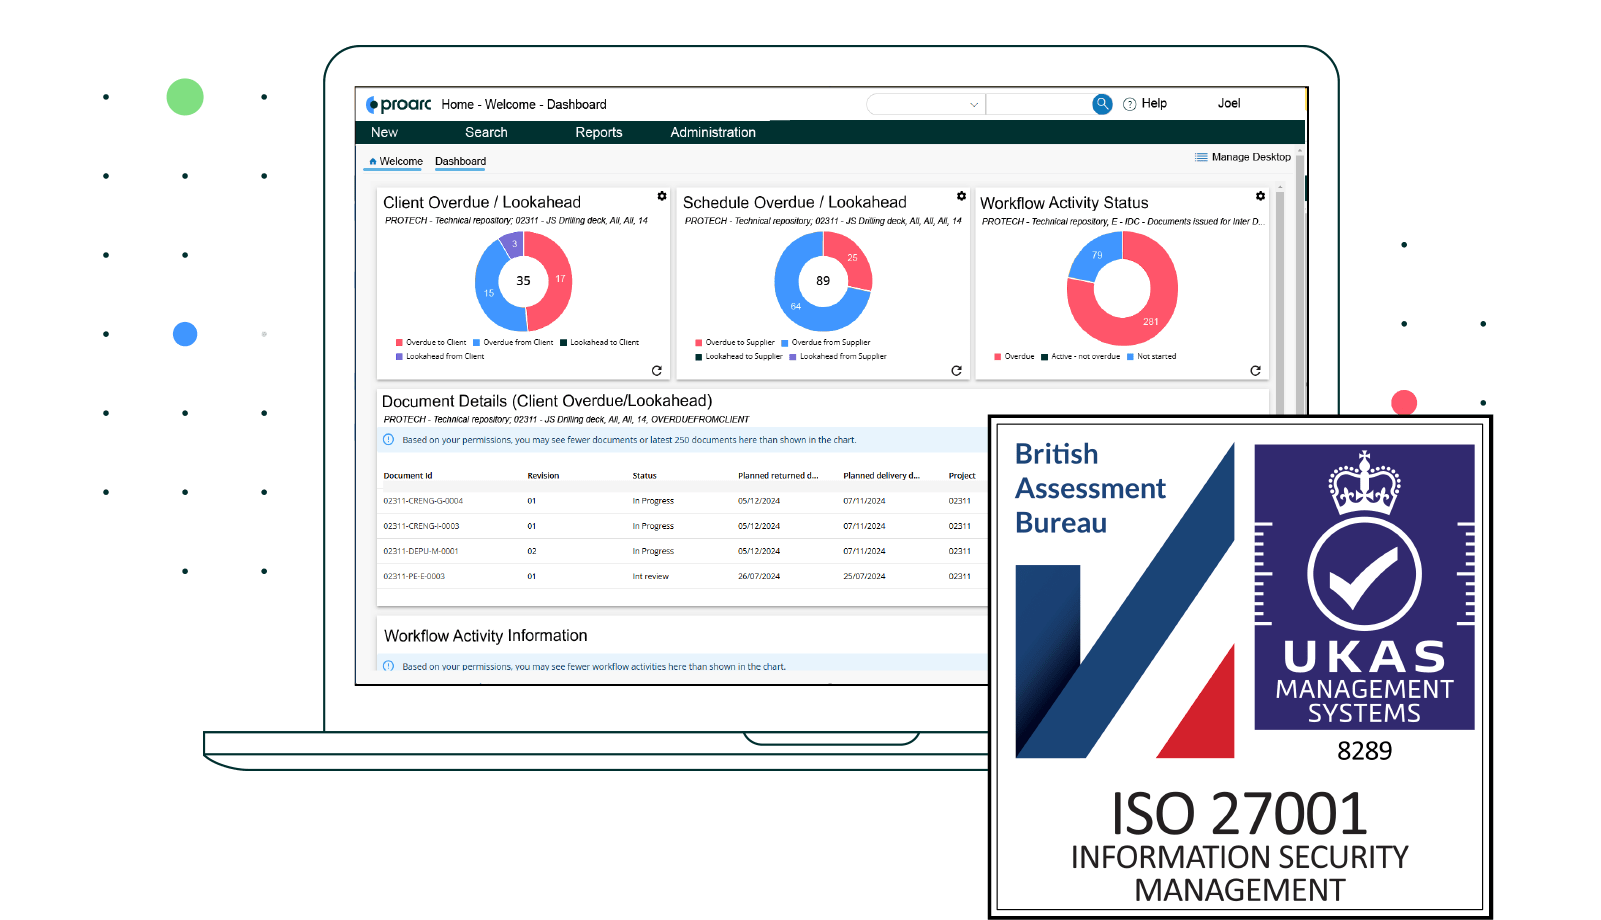Open the dropdown beside the search box
The height and width of the screenshot is (920, 1601).
pyautogui.click(x=974, y=103)
